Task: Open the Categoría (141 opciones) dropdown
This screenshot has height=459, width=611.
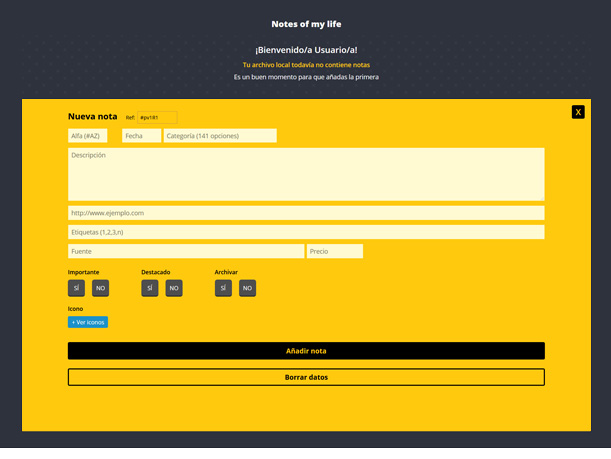Action: (x=220, y=136)
